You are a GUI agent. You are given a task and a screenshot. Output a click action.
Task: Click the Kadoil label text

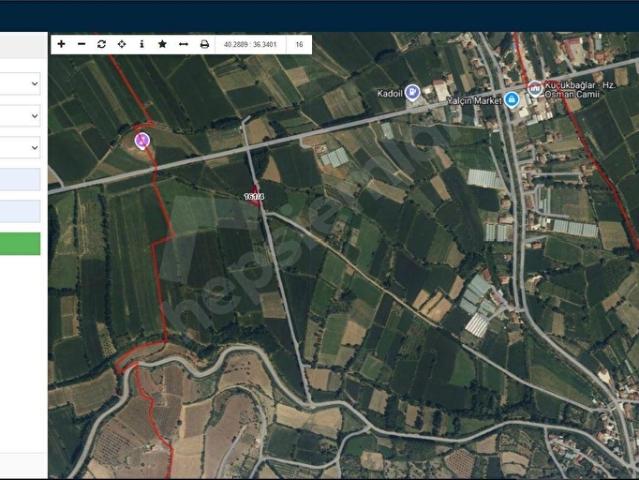tap(390, 93)
